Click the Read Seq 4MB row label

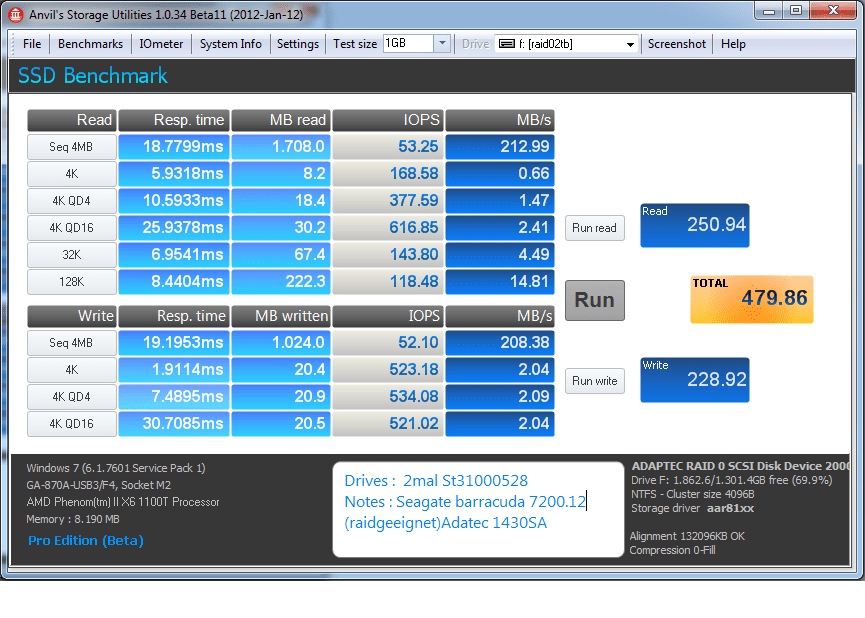[72, 147]
